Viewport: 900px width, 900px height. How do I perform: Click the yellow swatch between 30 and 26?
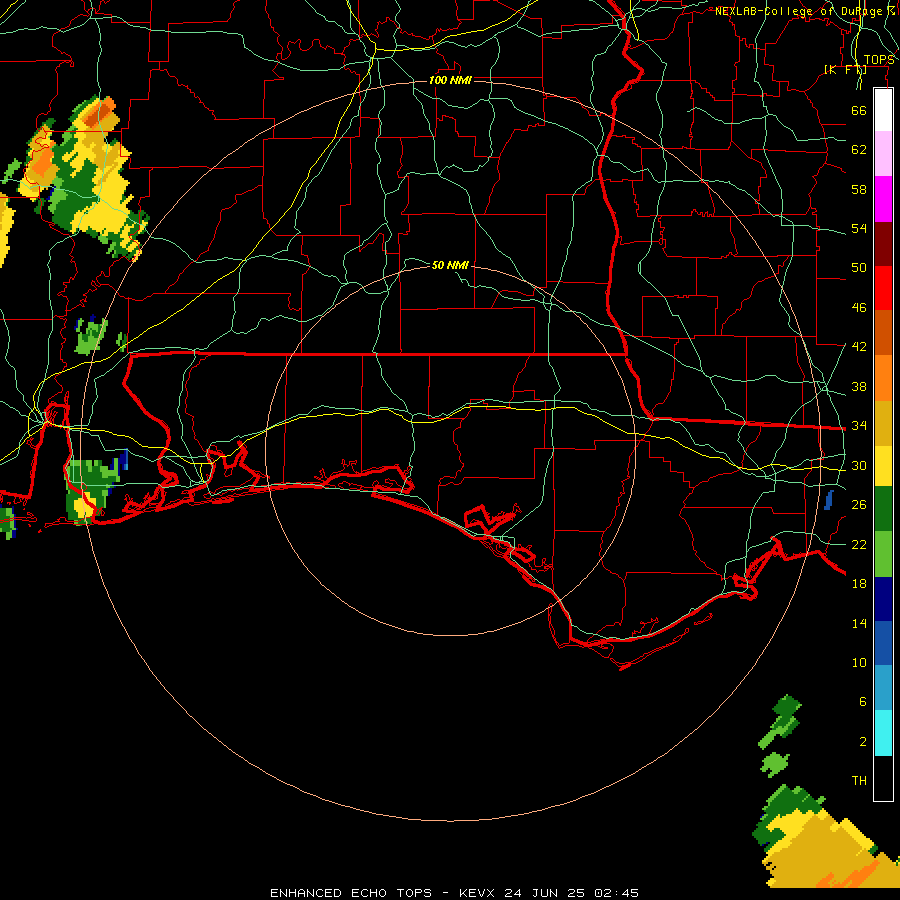pyautogui.click(x=883, y=466)
